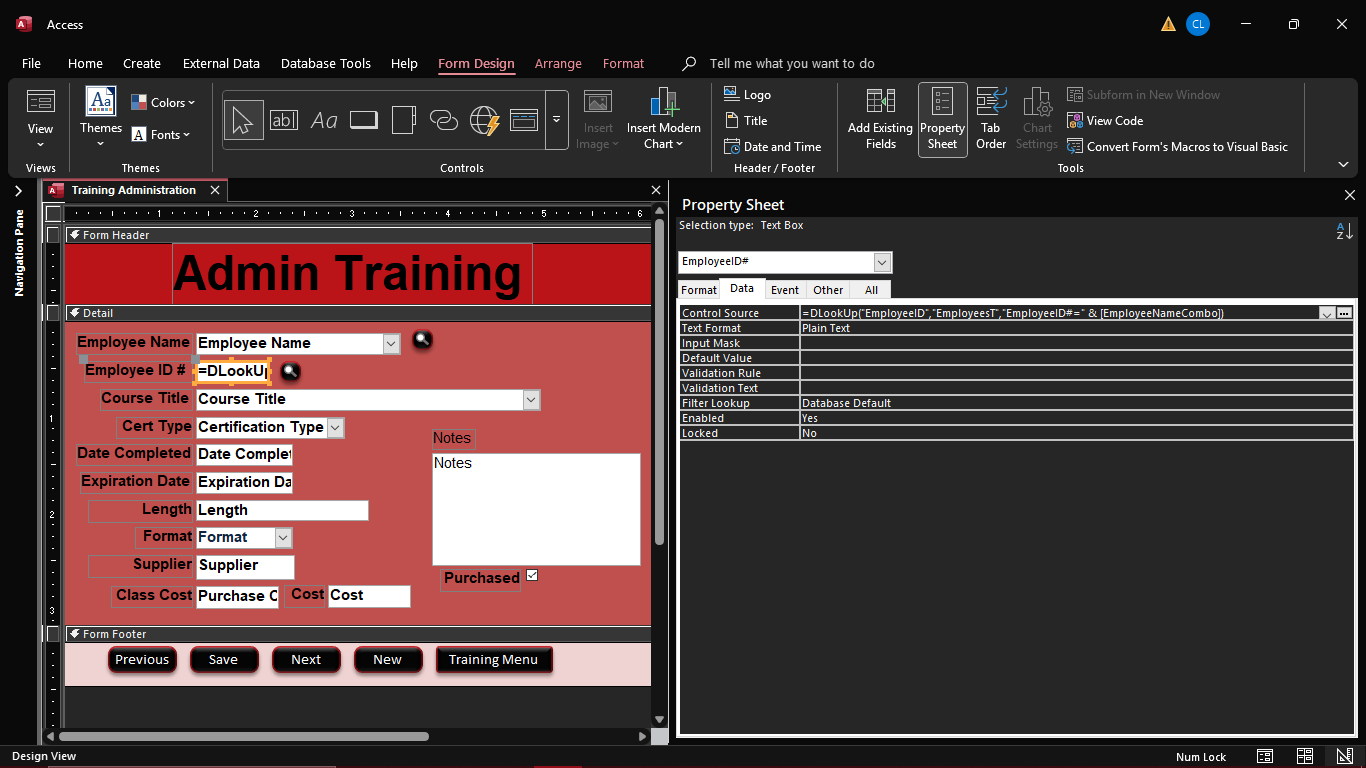Choose the Web Browser control icon

484,120
